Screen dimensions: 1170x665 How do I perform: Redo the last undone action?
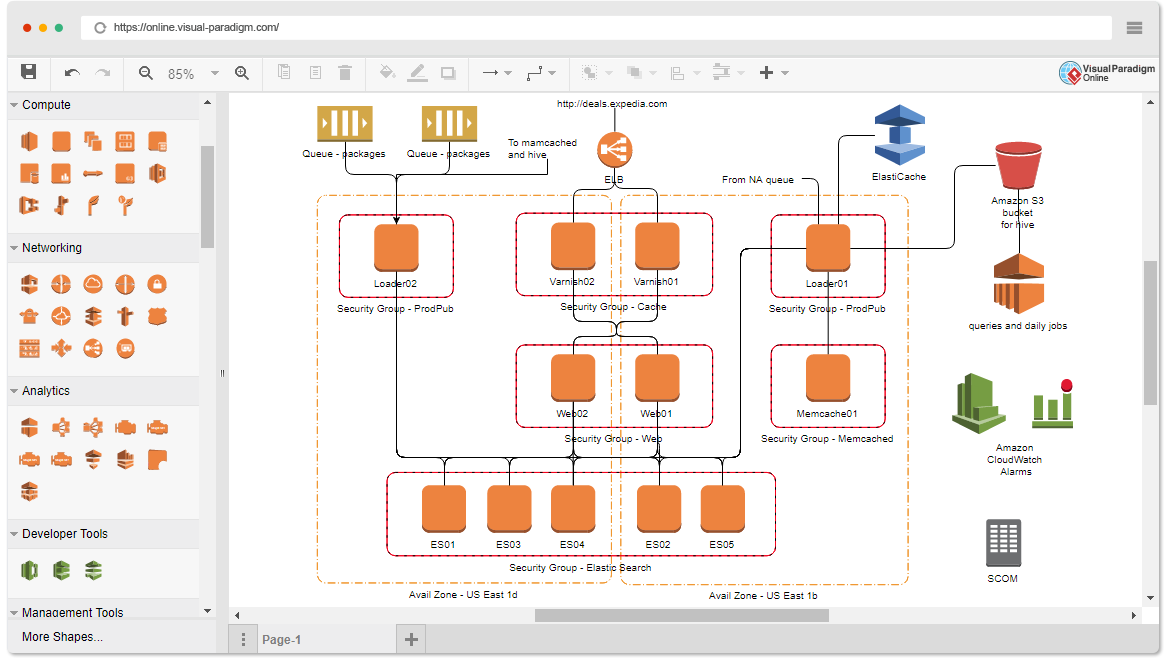(x=103, y=72)
